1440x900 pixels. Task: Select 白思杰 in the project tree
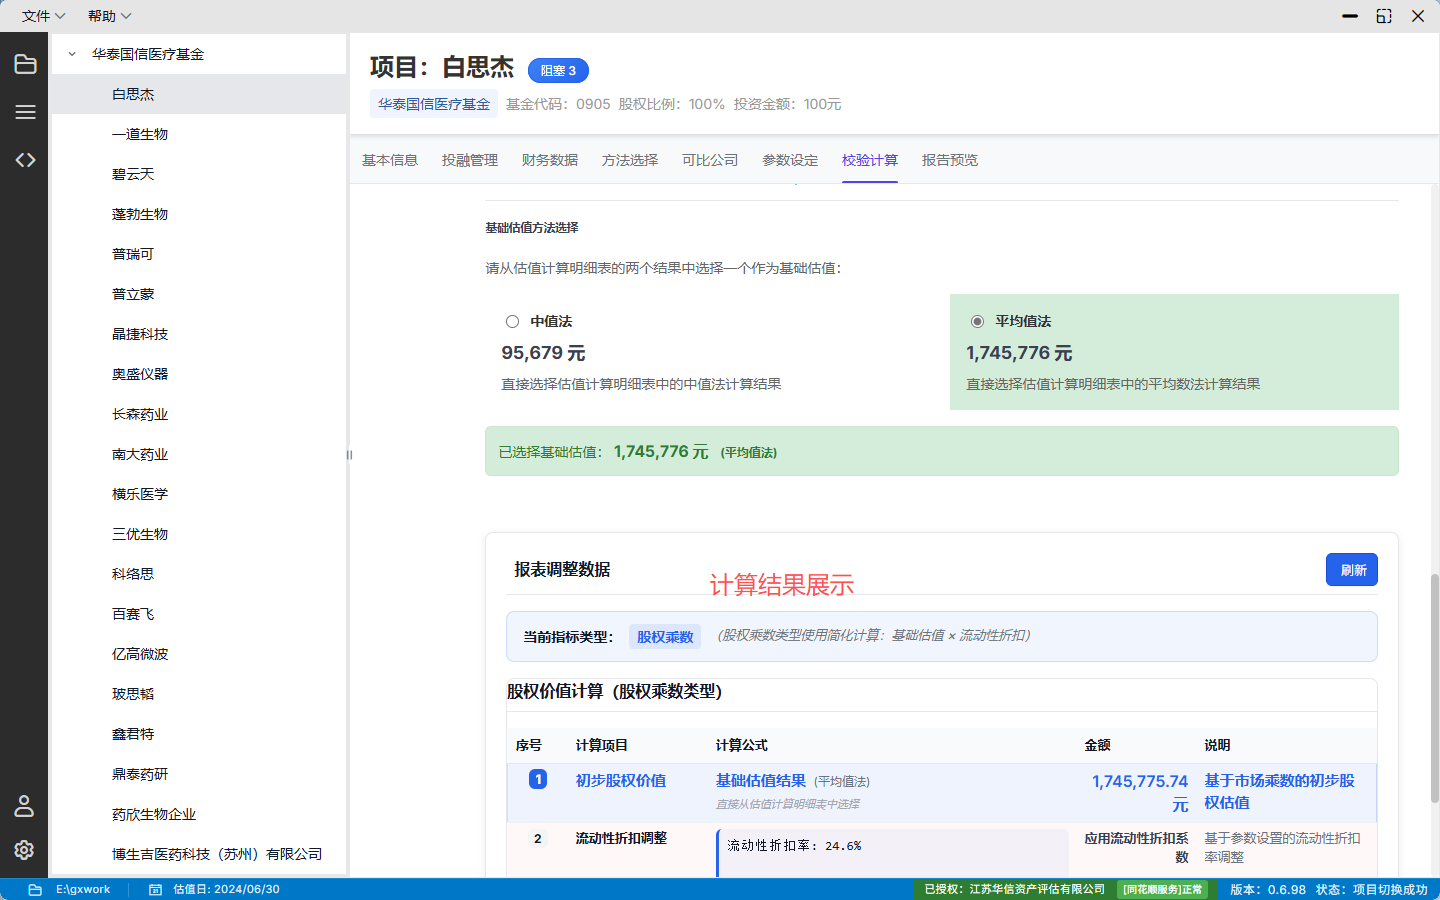point(199,94)
